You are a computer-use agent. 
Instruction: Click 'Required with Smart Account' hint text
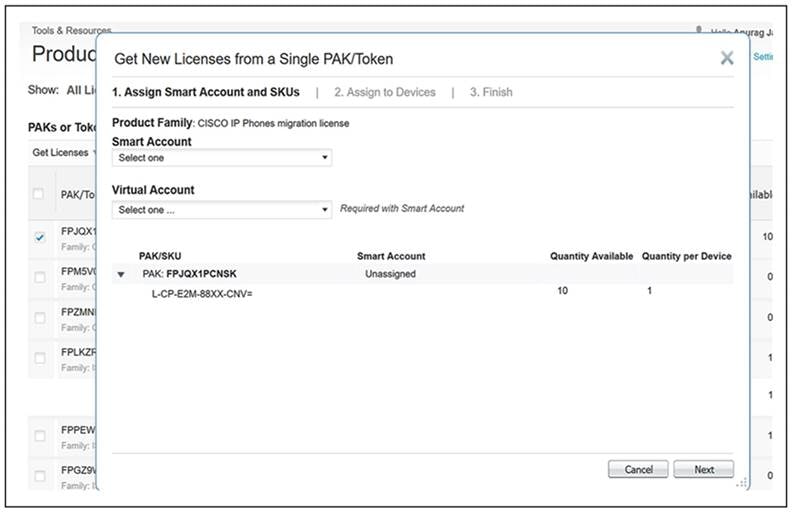[402, 208]
